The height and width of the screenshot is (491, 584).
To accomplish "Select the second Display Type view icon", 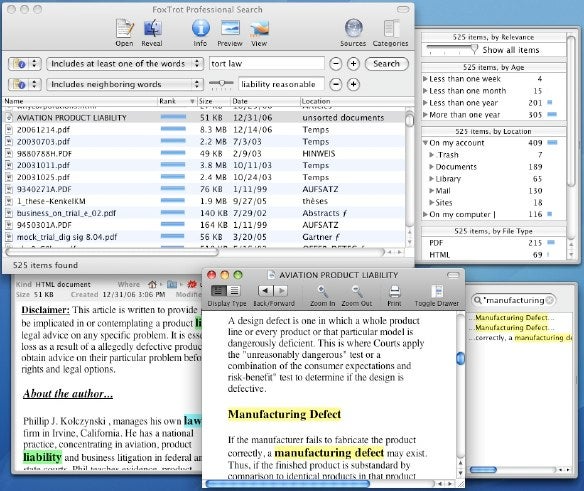I will pyautogui.click(x=234, y=291).
